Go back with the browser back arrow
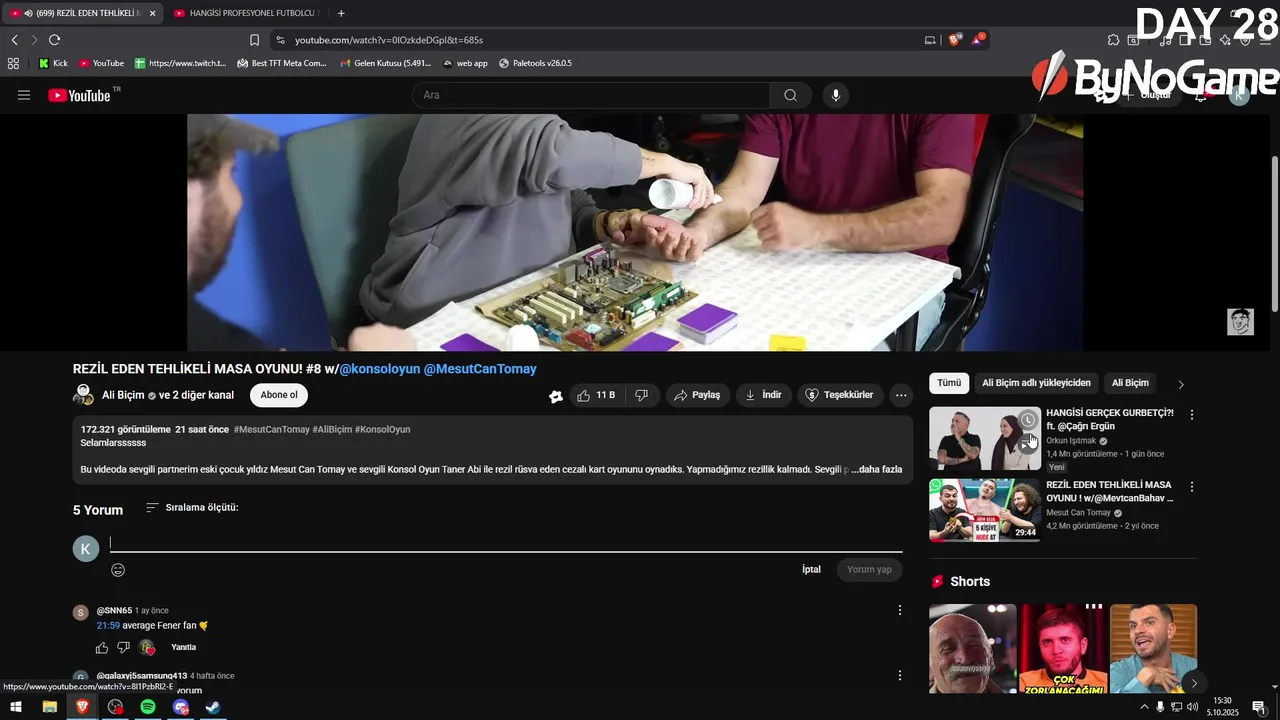 point(14,40)
